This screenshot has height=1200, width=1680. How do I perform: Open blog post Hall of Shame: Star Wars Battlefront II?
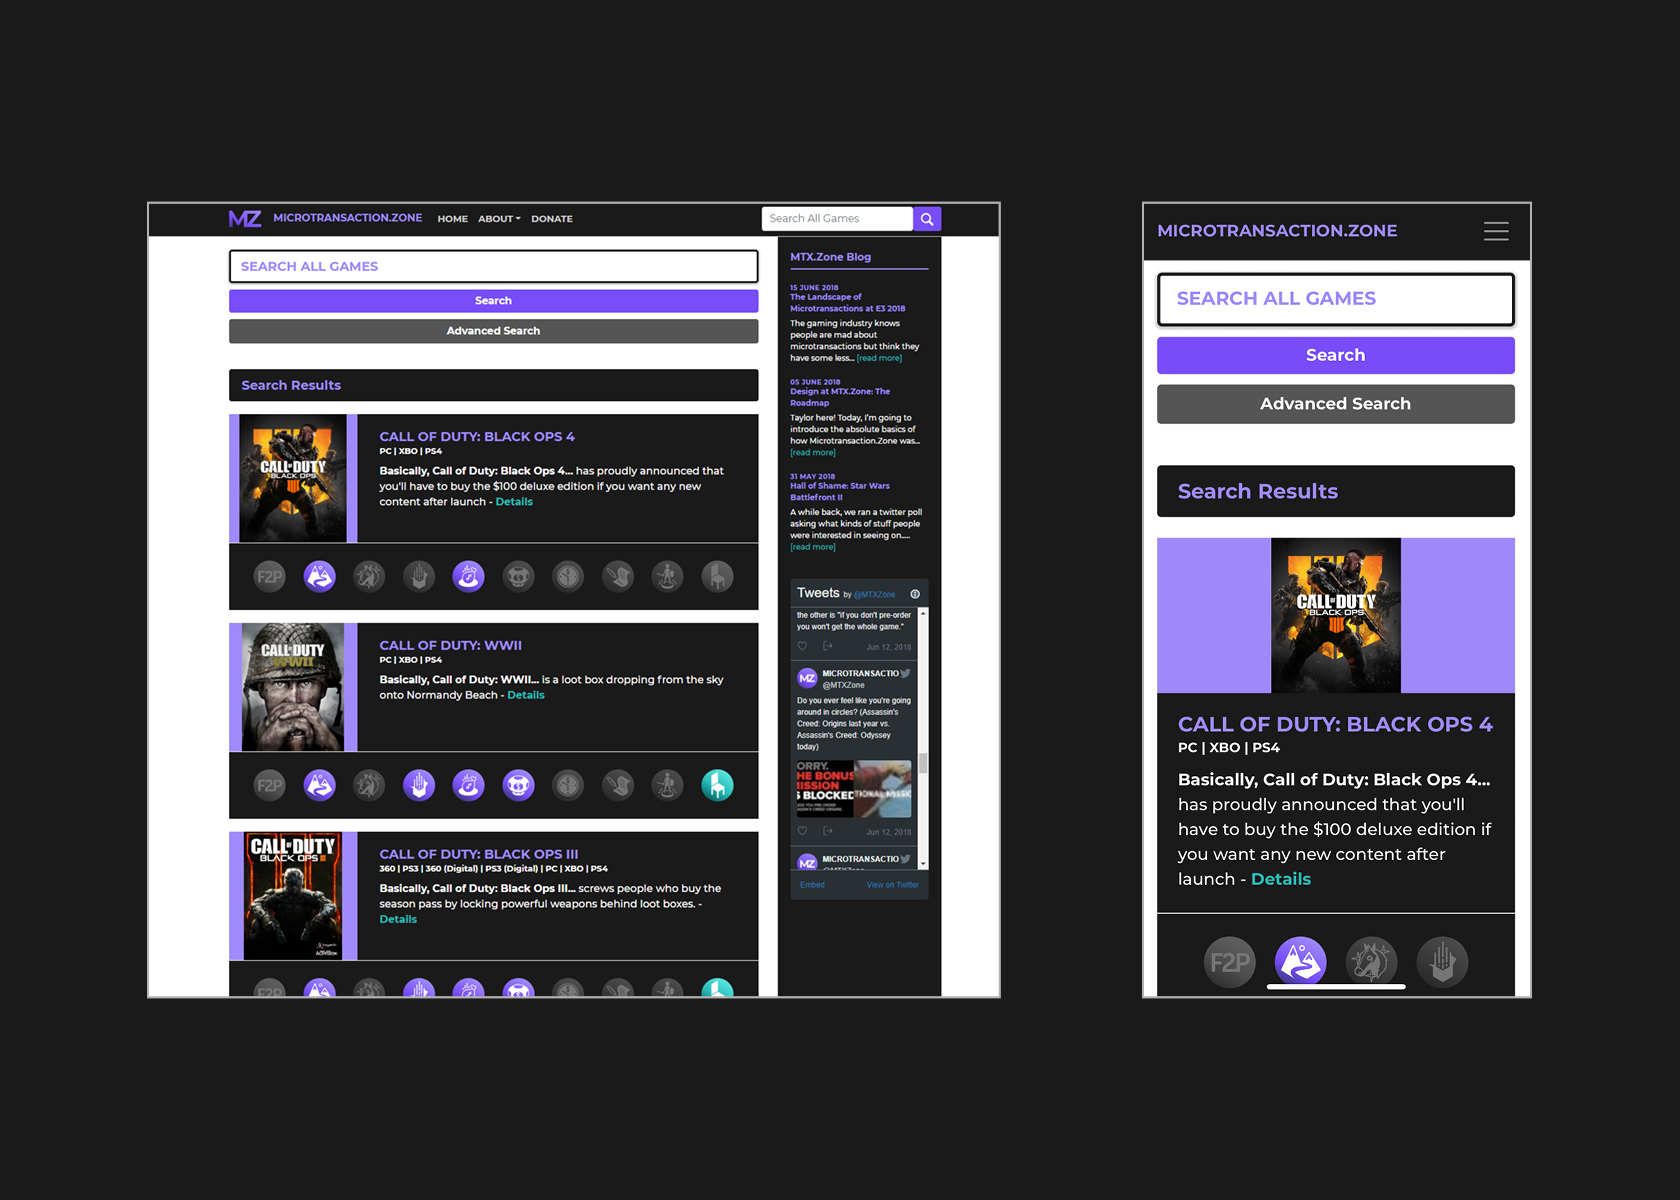(x=840, y=492)
